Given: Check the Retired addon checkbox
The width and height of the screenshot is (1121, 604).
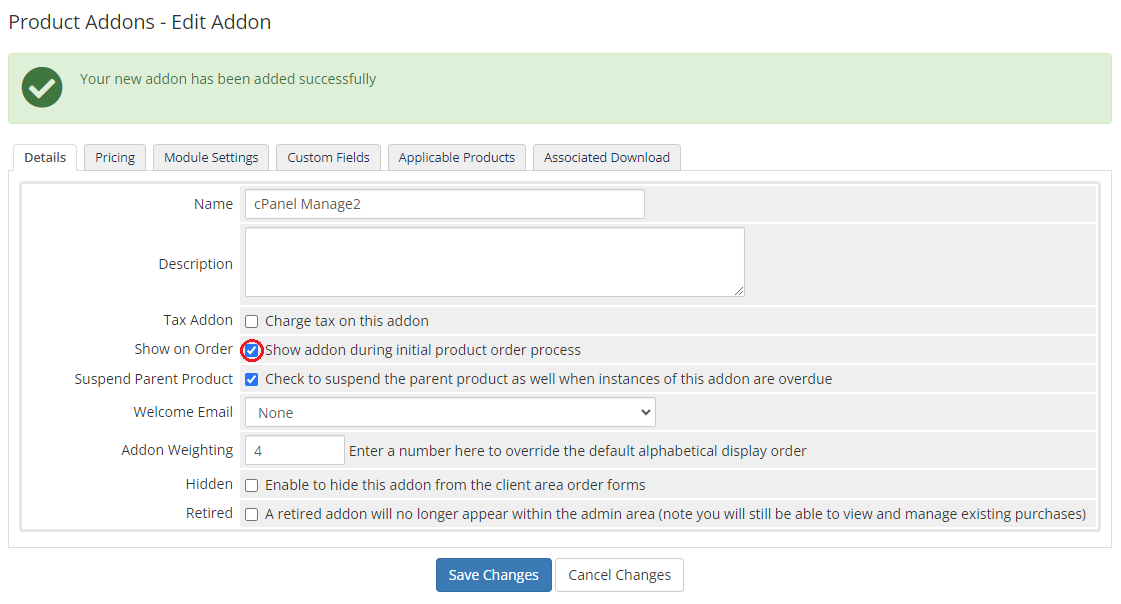Looking at the screenshot, I should pyautogui.click(x=252, y=515).
